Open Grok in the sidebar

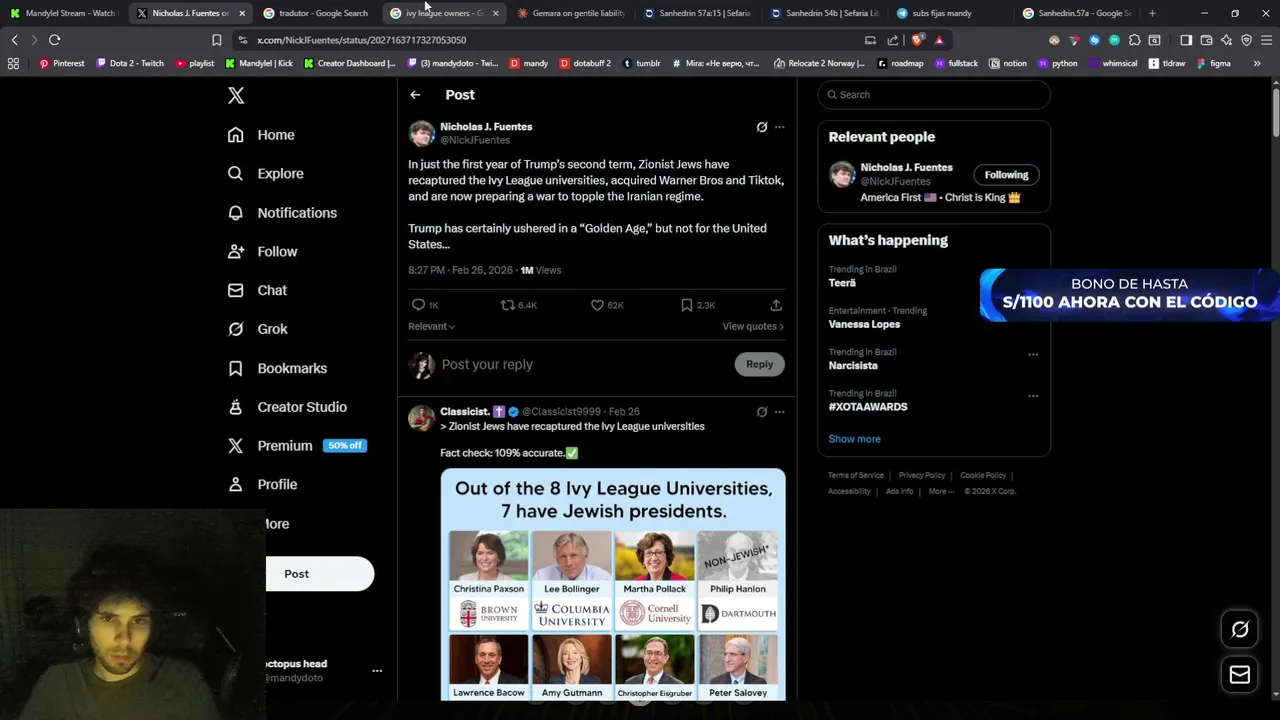(257, 329)
